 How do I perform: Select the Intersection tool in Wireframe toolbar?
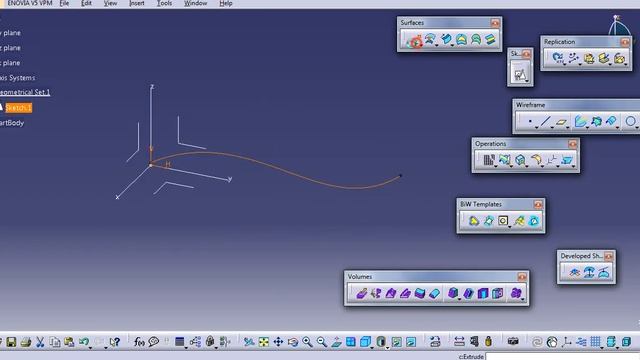[596, 121]
